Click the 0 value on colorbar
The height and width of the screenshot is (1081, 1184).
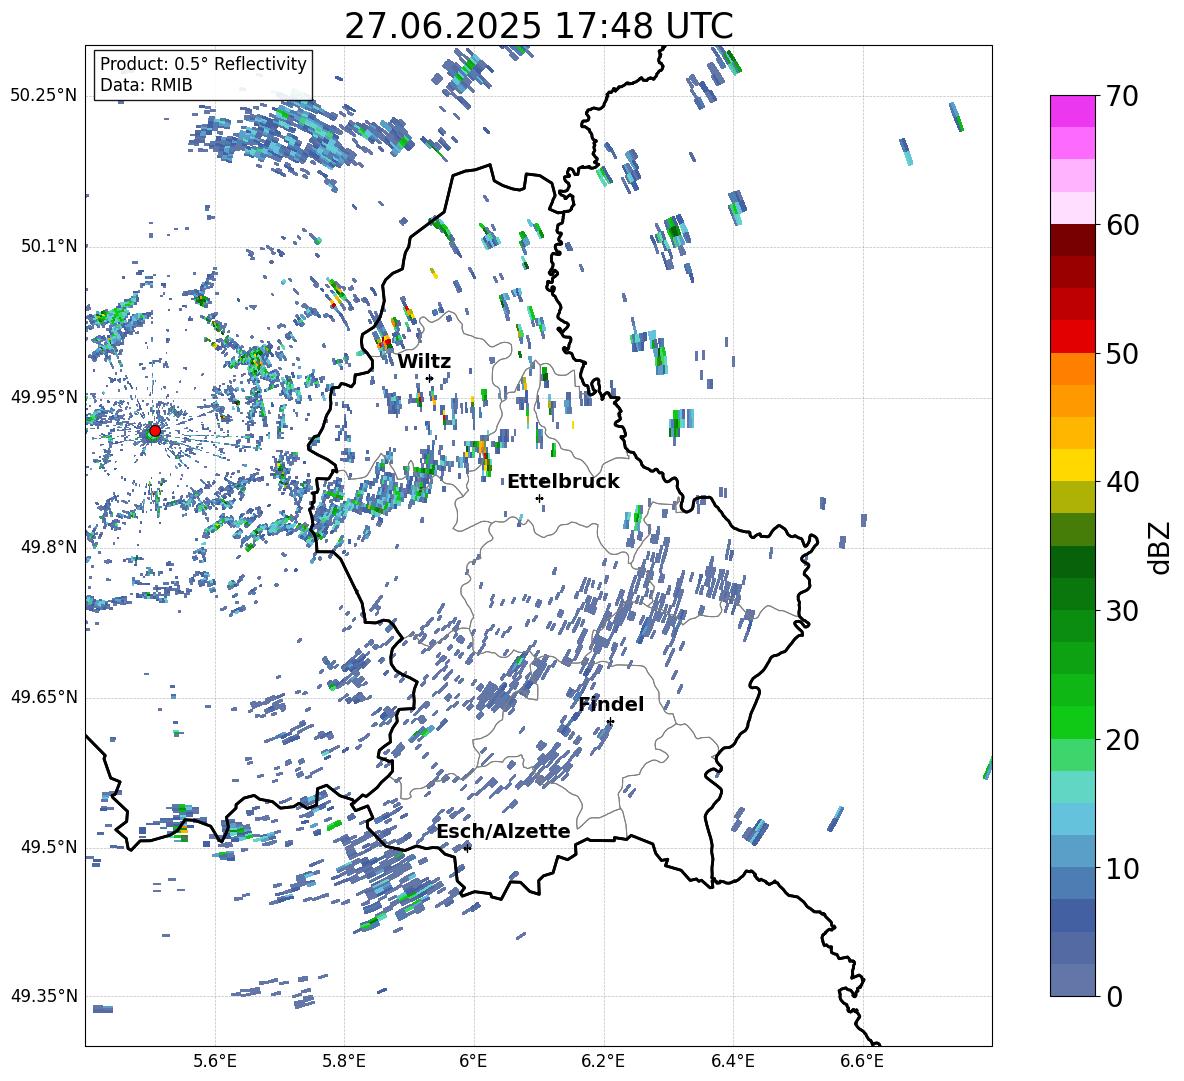click(x=1114, y=996)
